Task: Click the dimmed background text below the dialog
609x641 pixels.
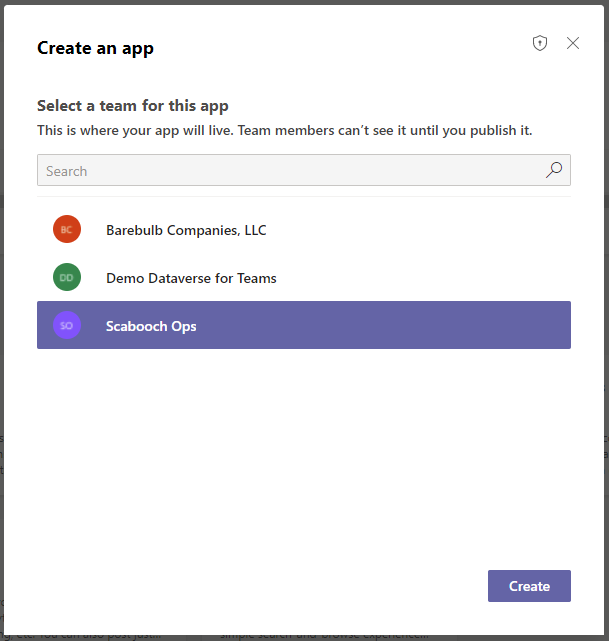Action: (320, 635)
